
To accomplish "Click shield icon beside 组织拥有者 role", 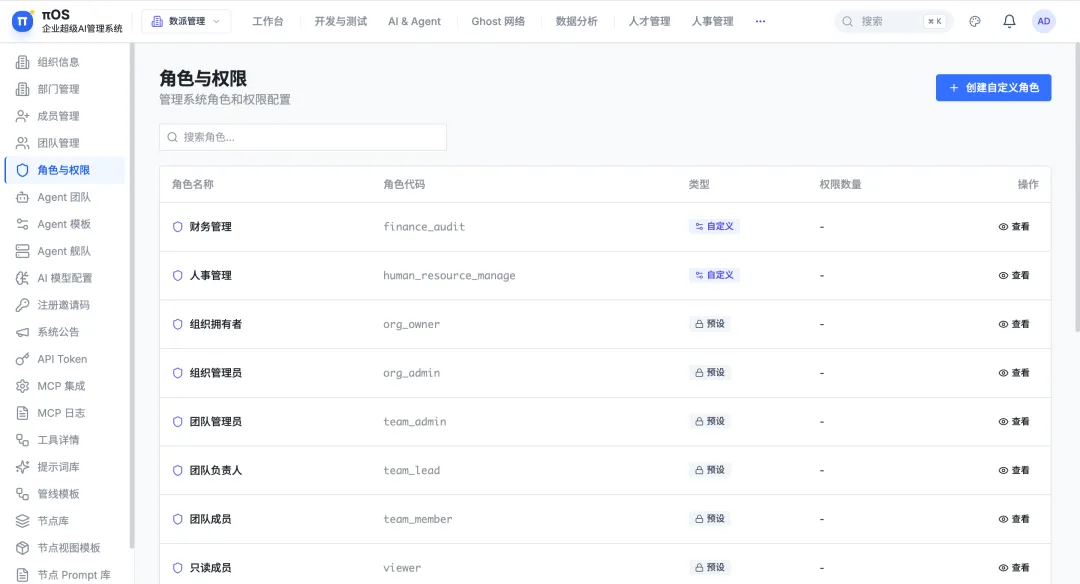I will click(178, 324).
